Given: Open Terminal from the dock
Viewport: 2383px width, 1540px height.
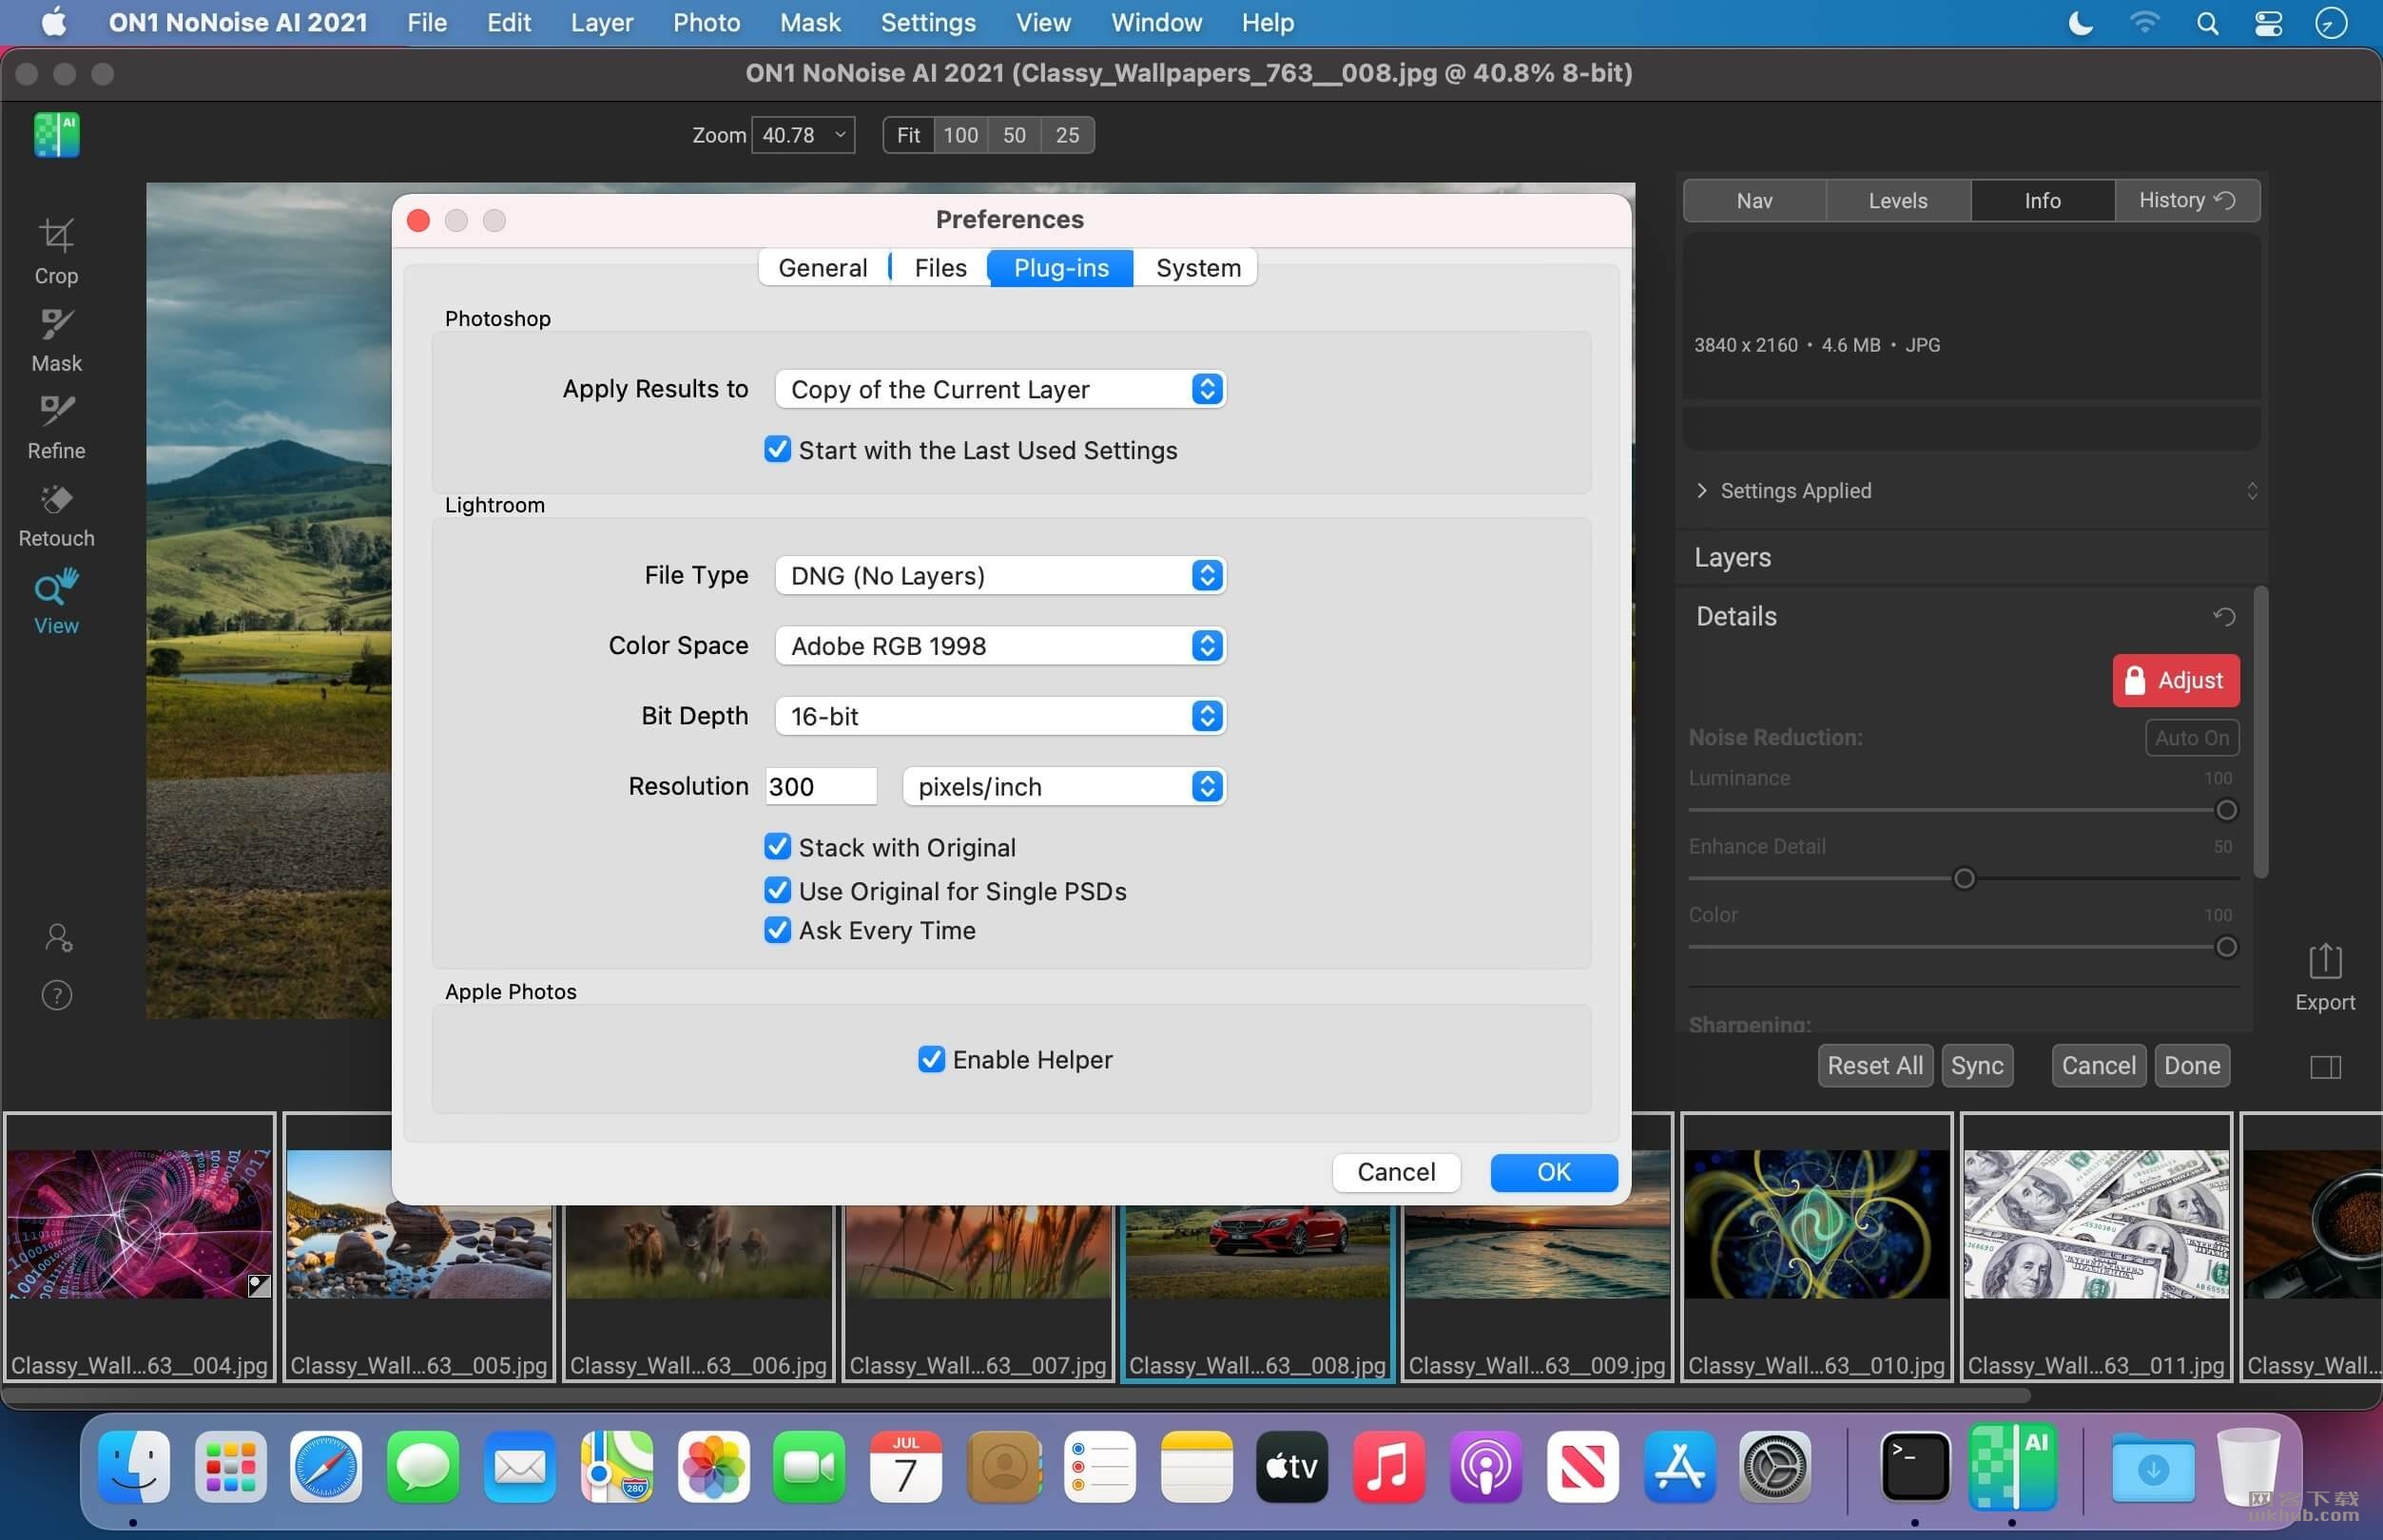Looking at the screenshot, I should click(1914, 1466).
